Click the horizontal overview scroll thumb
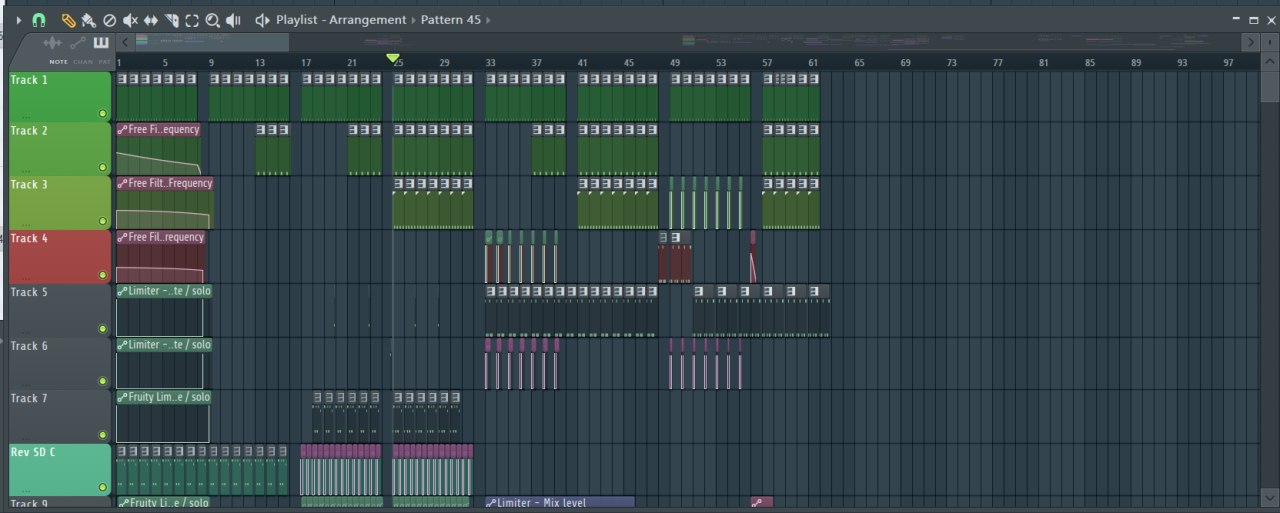Screen dimensions: 1280x513 (x=211, y=42)
